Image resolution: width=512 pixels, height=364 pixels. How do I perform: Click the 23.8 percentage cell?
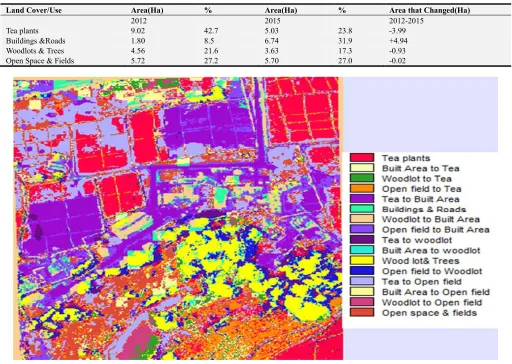click(345, 31)
